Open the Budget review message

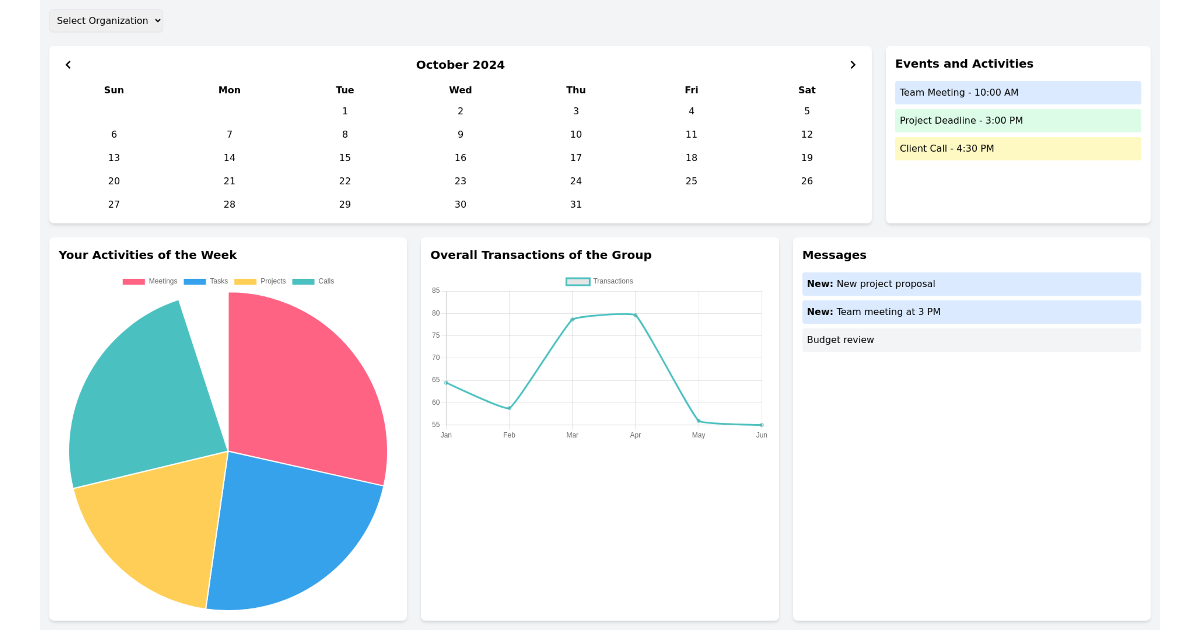(x=971, y=340)
